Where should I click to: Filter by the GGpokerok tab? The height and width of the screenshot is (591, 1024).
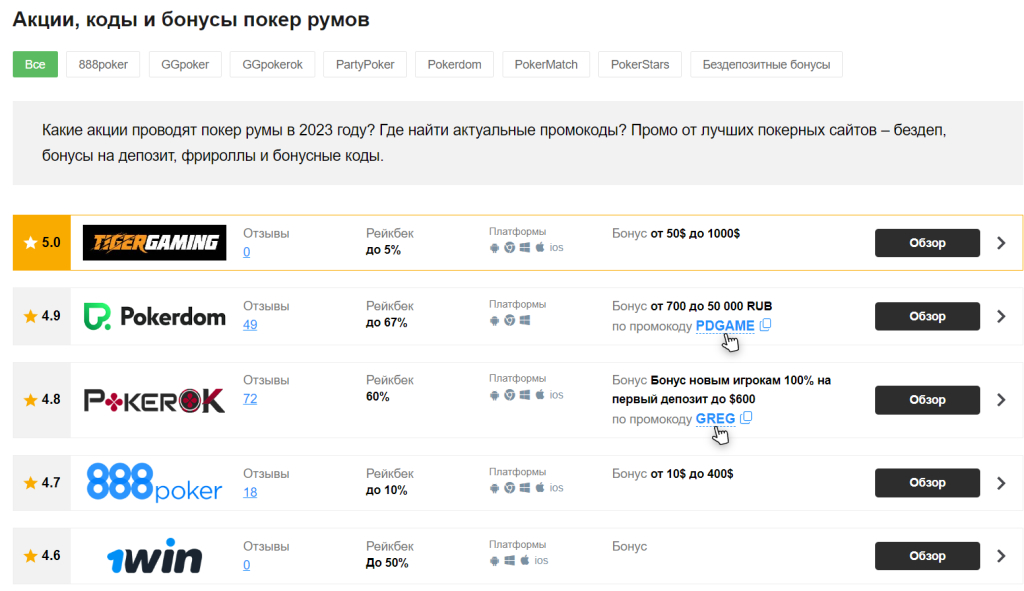272,65
